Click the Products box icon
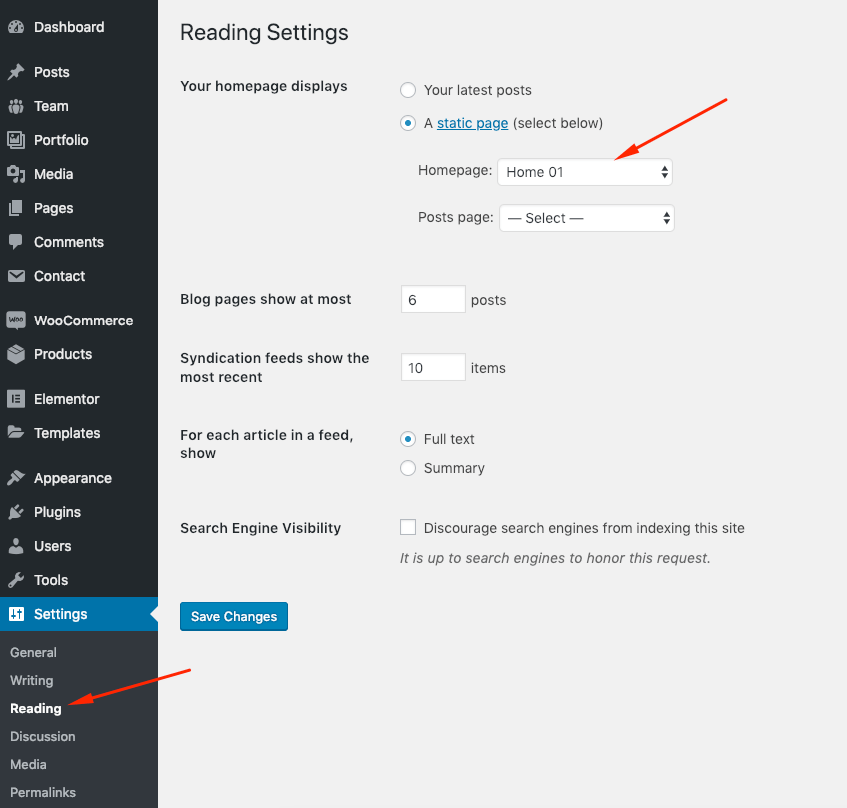The height and width of the screenshot is (808, 847). (16, 354)
